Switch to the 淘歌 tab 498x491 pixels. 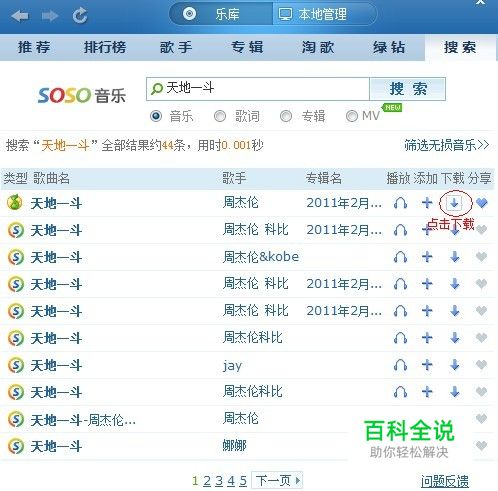pyautogui.click(x=318, y=47)
